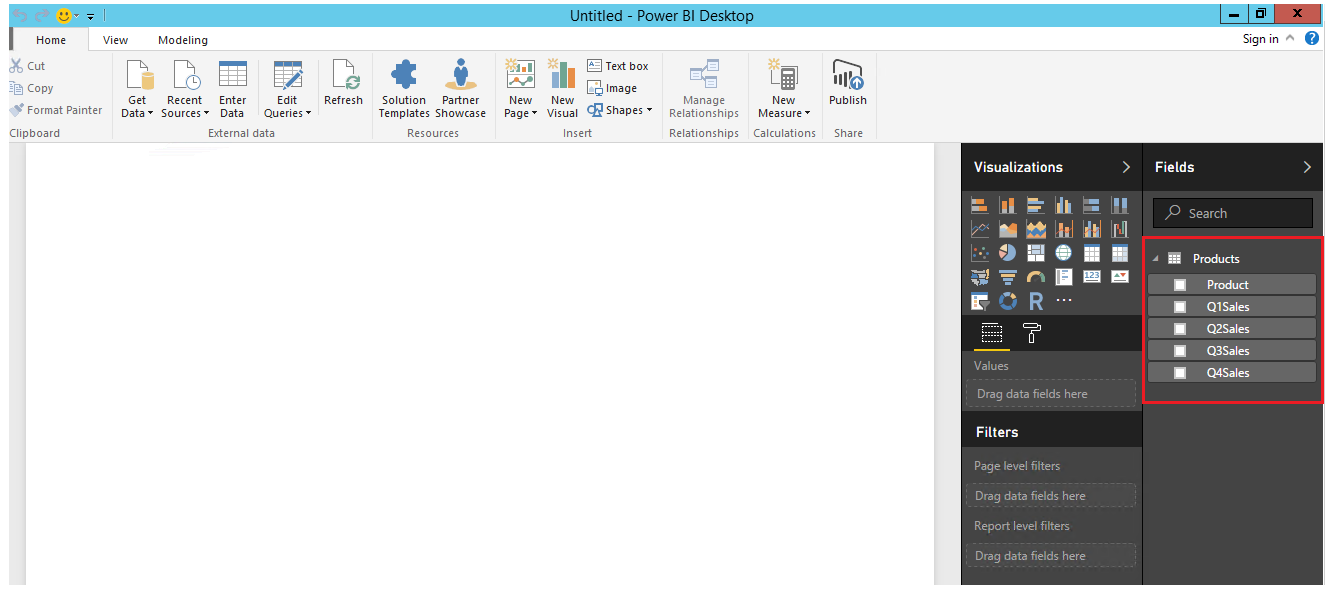Check the Q1Sales field box
The image size is (1332, 595).
pos(1180,307)
